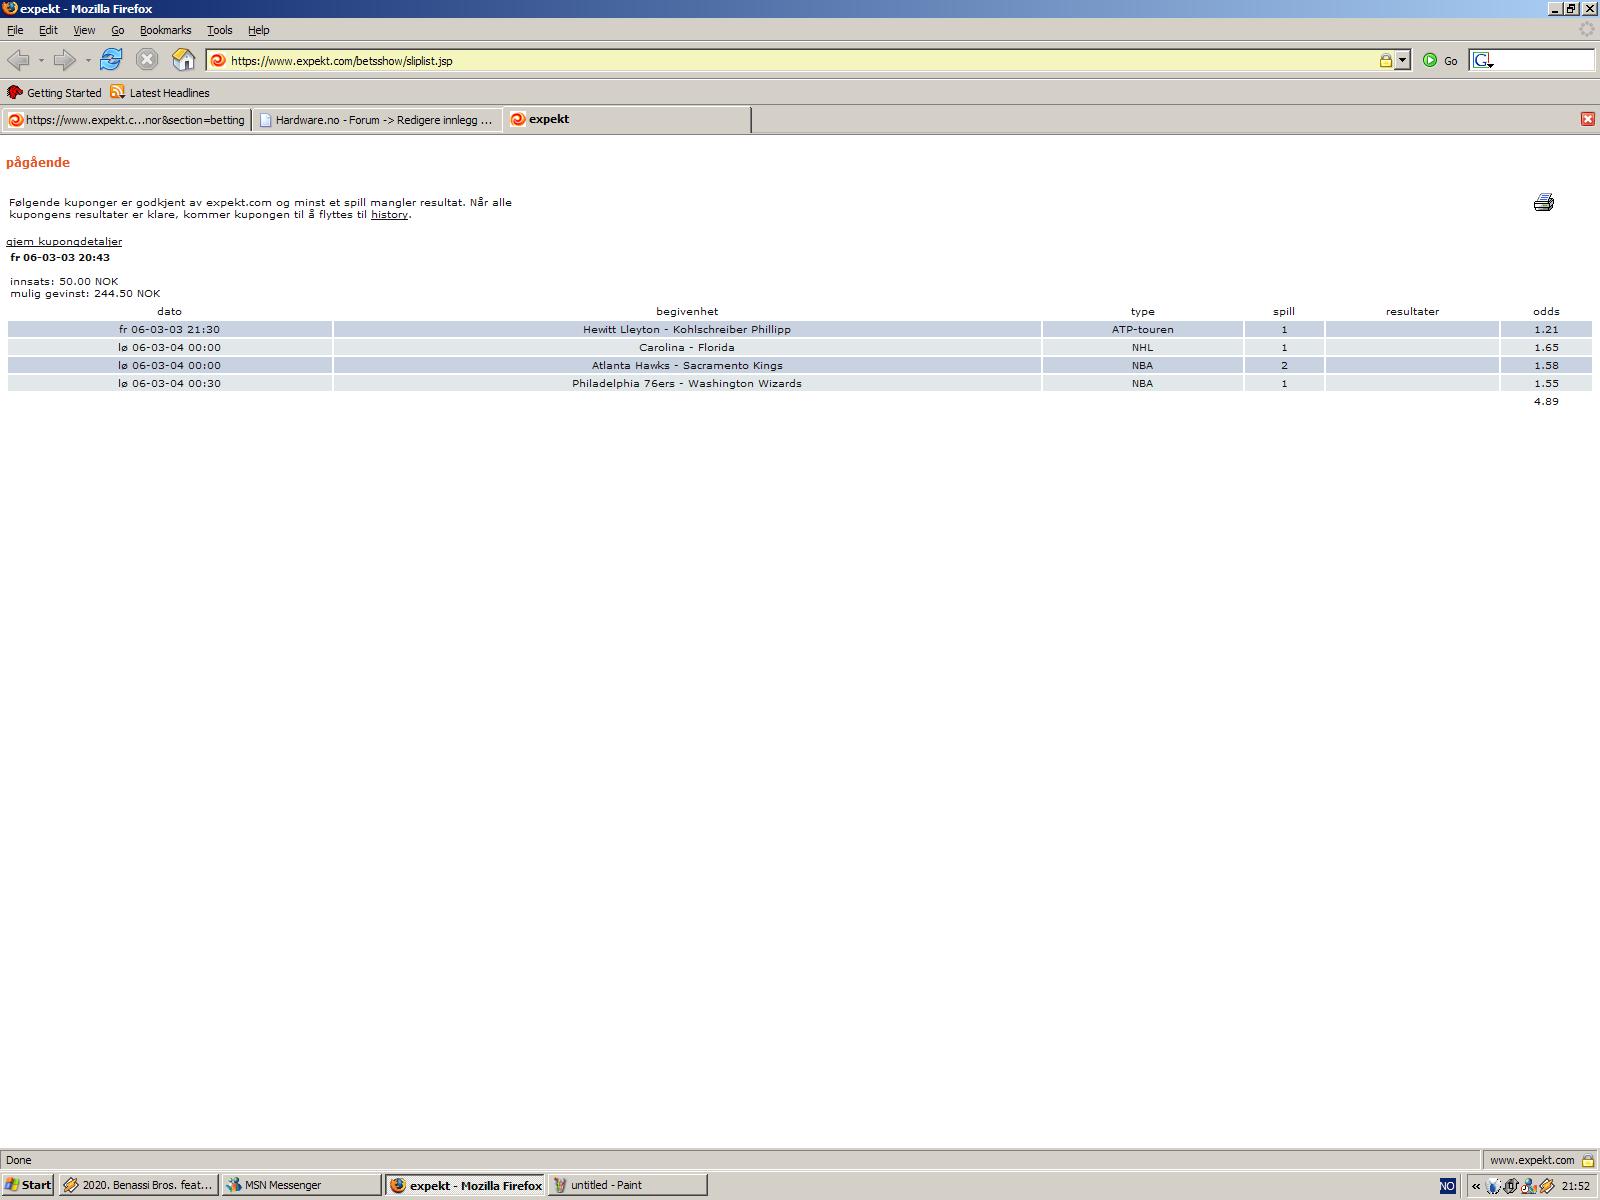Open the File menu
This screenshot has height=1200, width=1600.
click(15, 30)
